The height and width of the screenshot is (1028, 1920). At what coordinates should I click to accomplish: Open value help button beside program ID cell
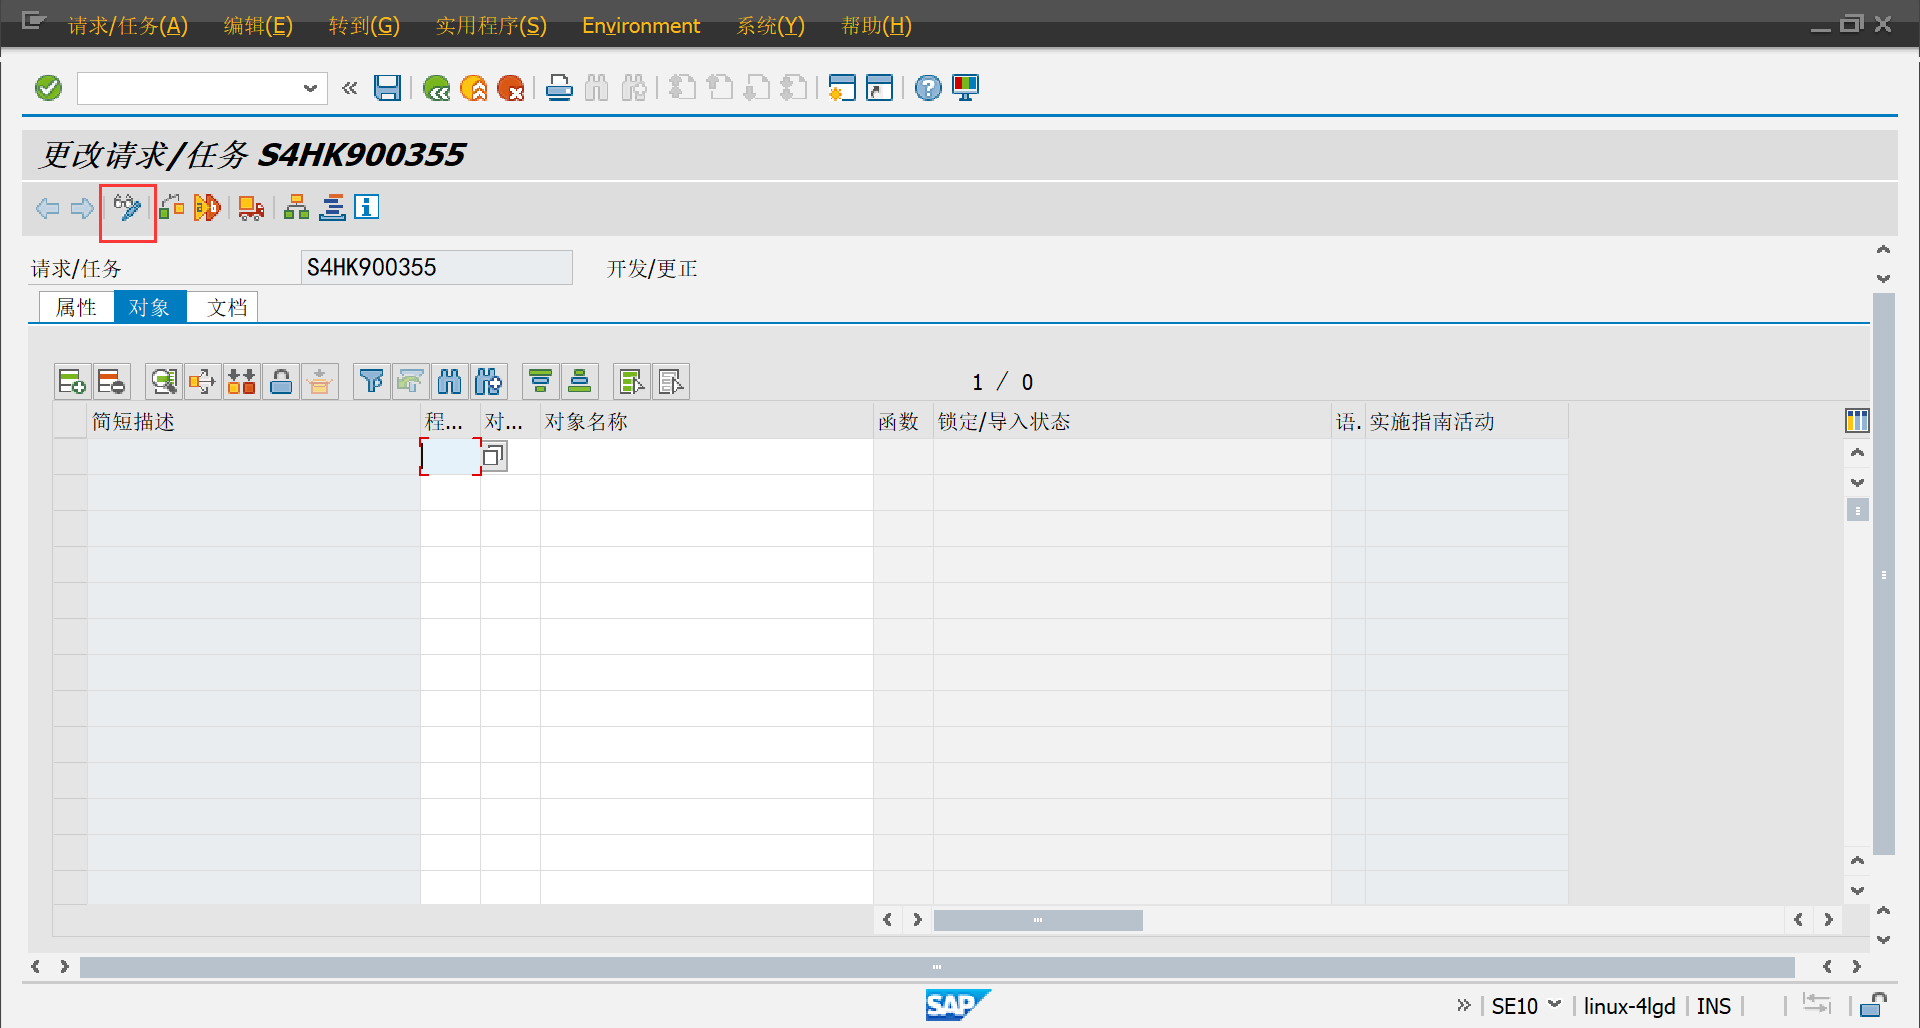coord(494,456)
